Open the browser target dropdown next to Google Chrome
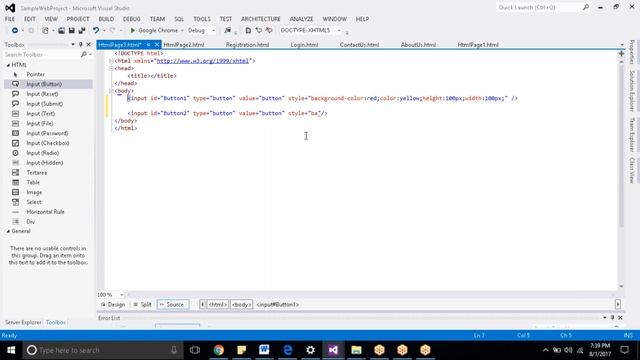 coord(182,31)
